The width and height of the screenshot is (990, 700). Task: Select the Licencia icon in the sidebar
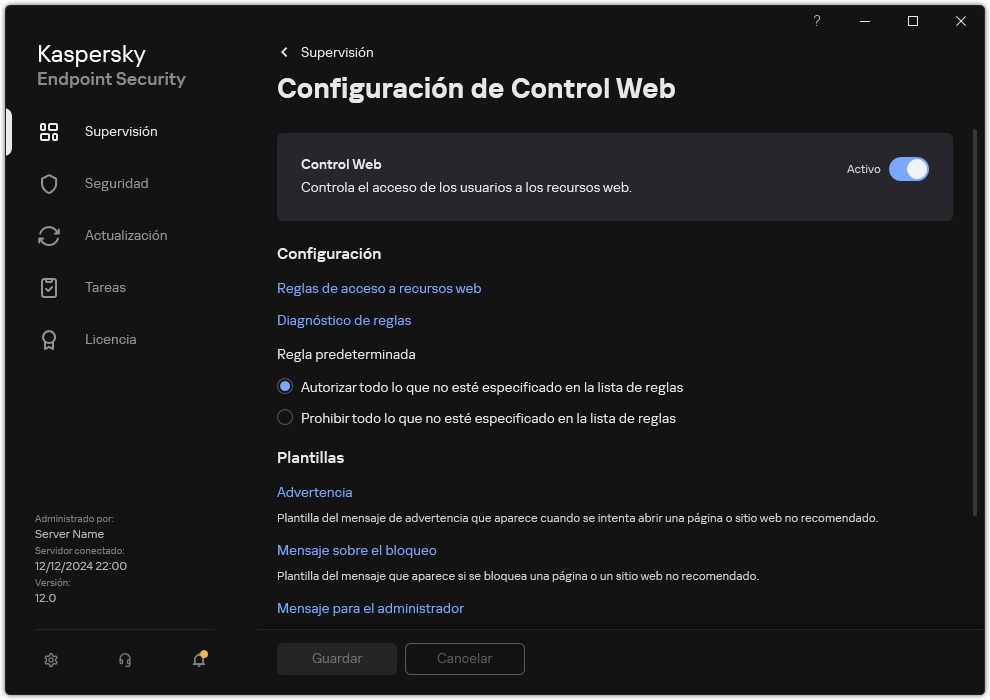coord(49,339)
